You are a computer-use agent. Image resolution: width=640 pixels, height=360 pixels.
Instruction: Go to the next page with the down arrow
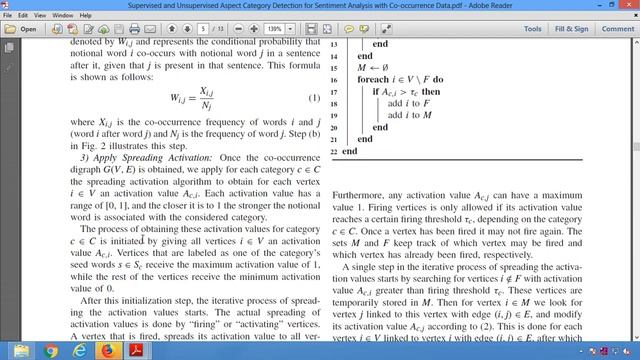click(x=187, y=29)
